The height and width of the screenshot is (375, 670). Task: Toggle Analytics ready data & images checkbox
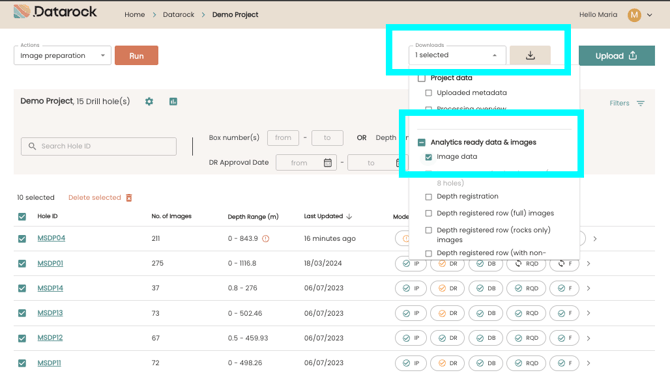422,142
